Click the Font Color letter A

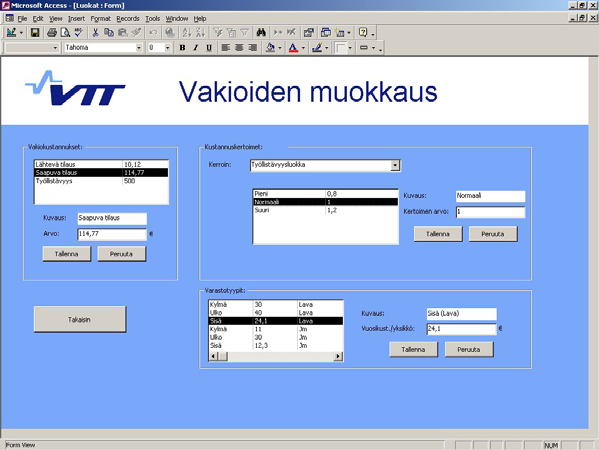293,48
